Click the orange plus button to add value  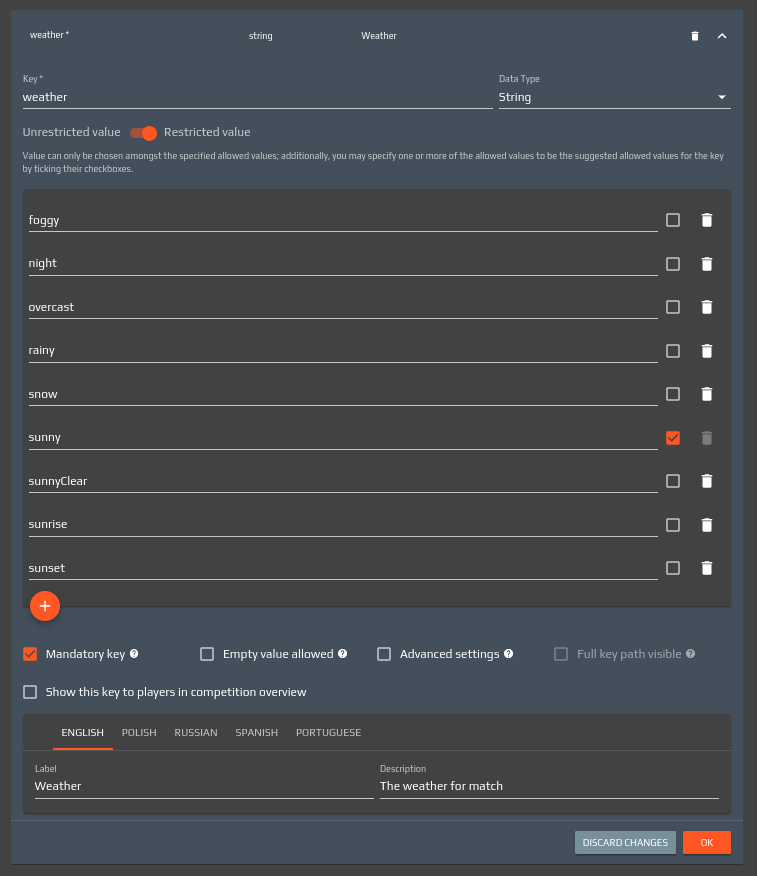[45, 606]
